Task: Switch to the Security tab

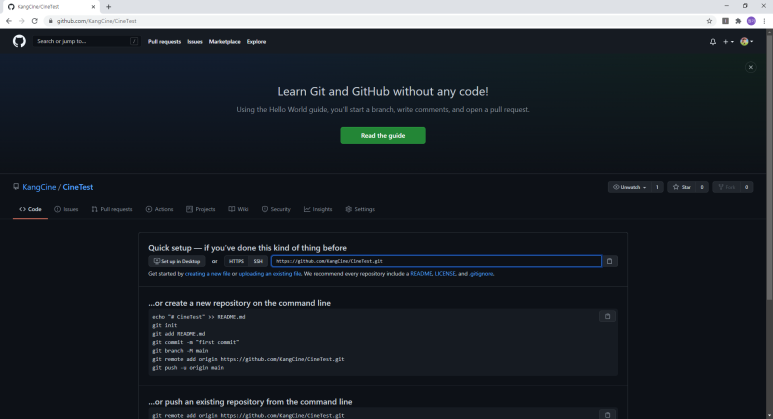Action: coord(276,210)
